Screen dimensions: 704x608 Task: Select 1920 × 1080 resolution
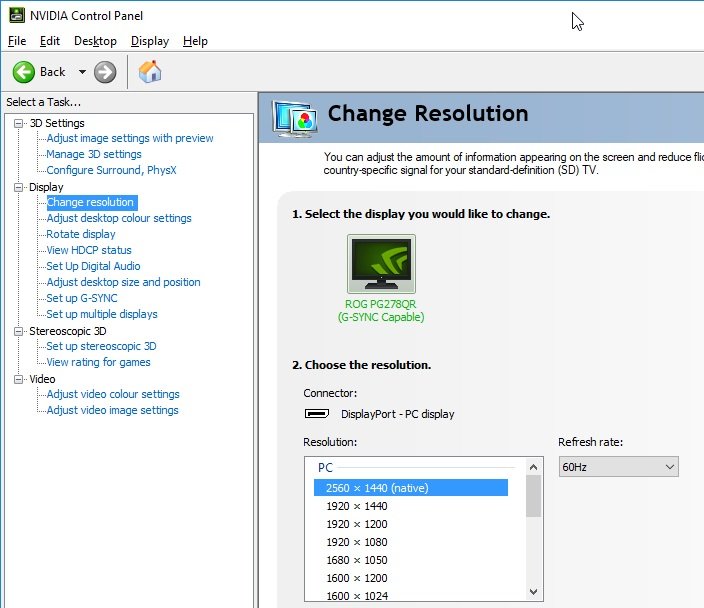(357, 542)
